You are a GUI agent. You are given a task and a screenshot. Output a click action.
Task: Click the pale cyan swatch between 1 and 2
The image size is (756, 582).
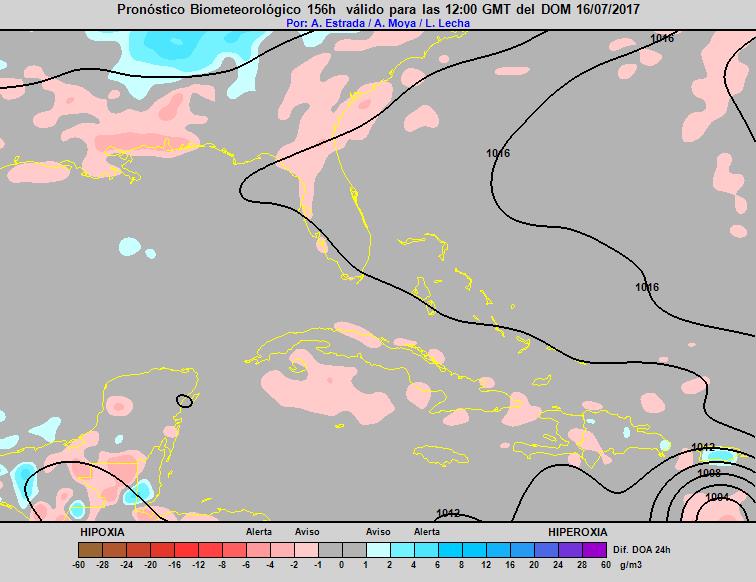pyautogui.click(x=378, y=550)
